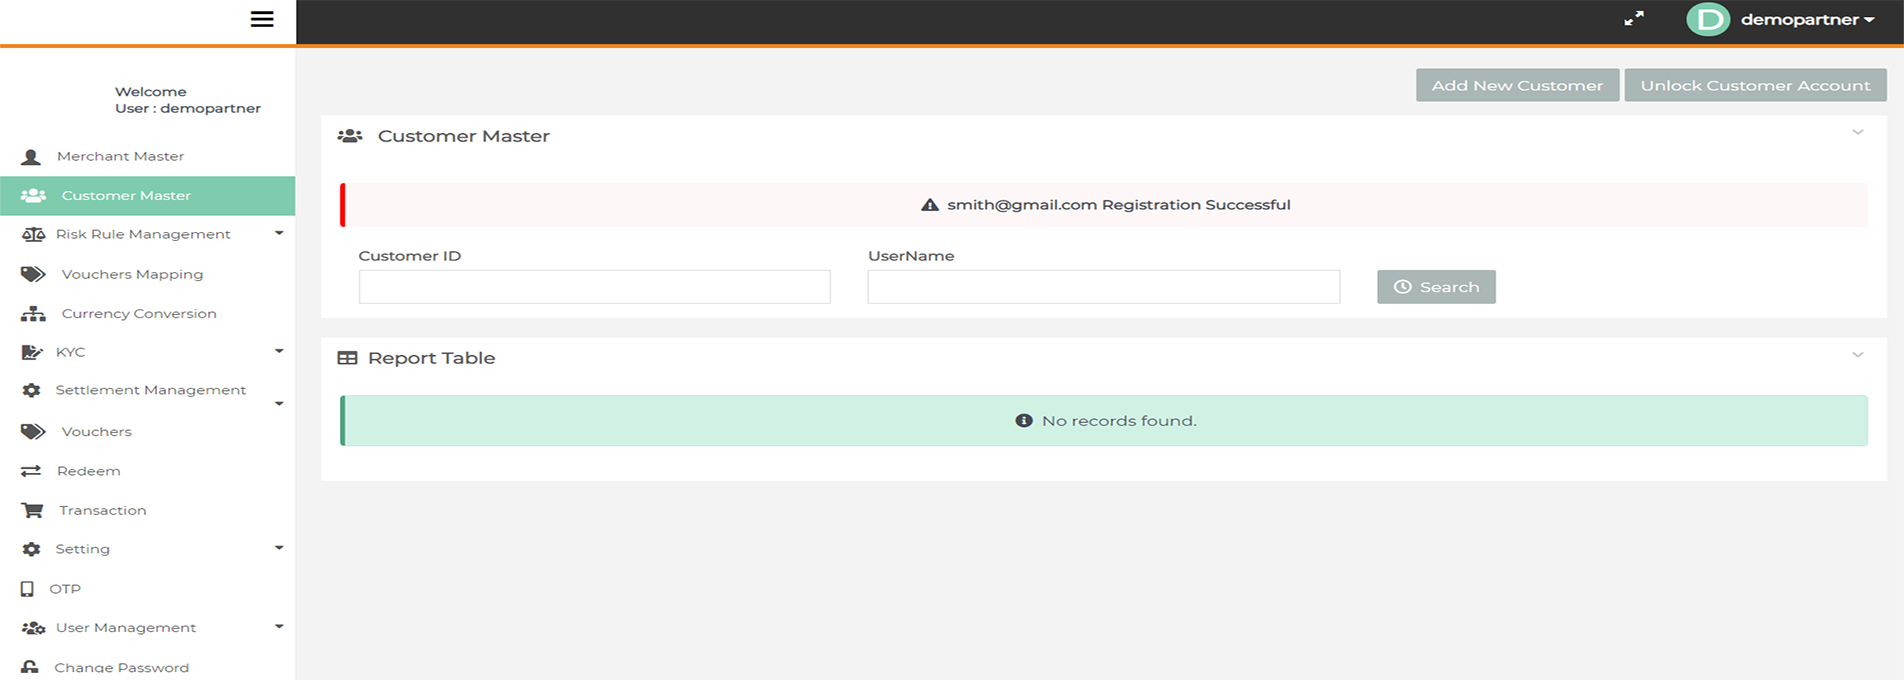Open Customer Master in the sidebar
1904x680 pixels.
tap(126, 196)
